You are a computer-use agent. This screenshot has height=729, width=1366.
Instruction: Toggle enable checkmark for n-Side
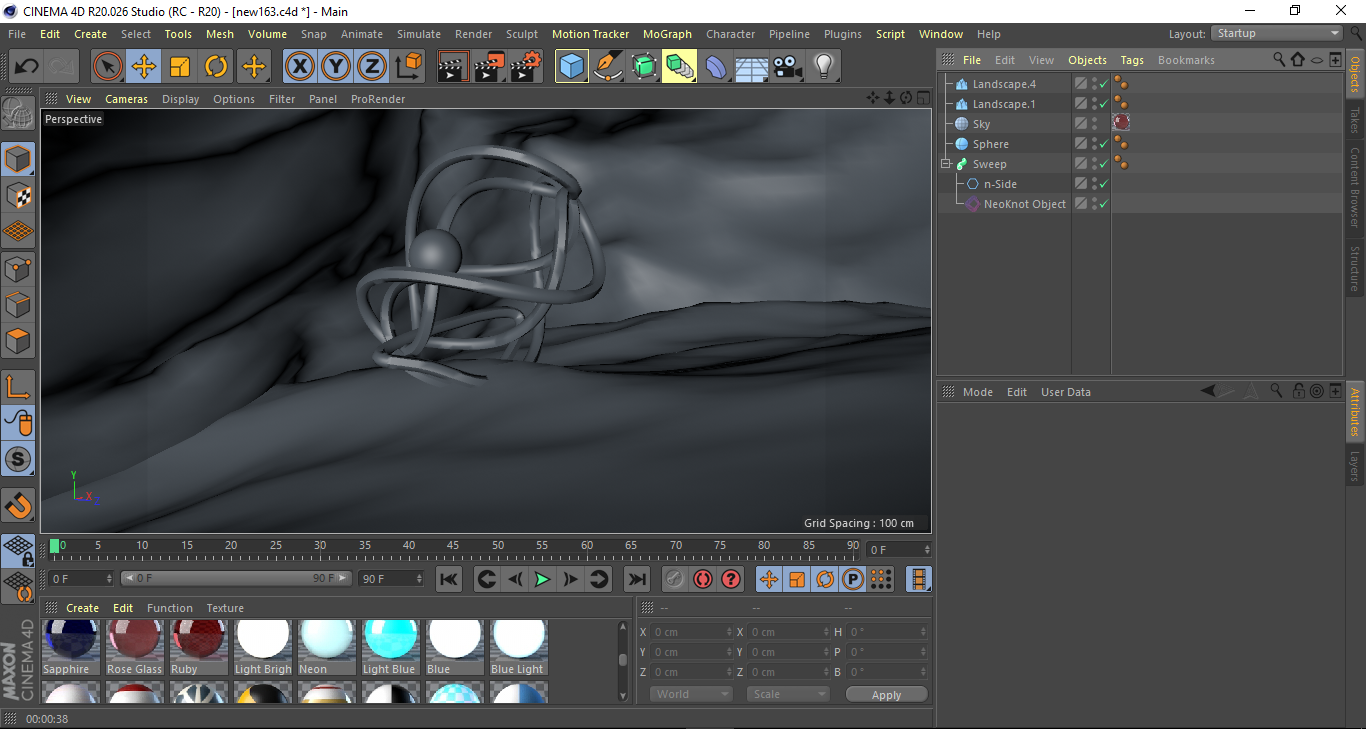1104,184
